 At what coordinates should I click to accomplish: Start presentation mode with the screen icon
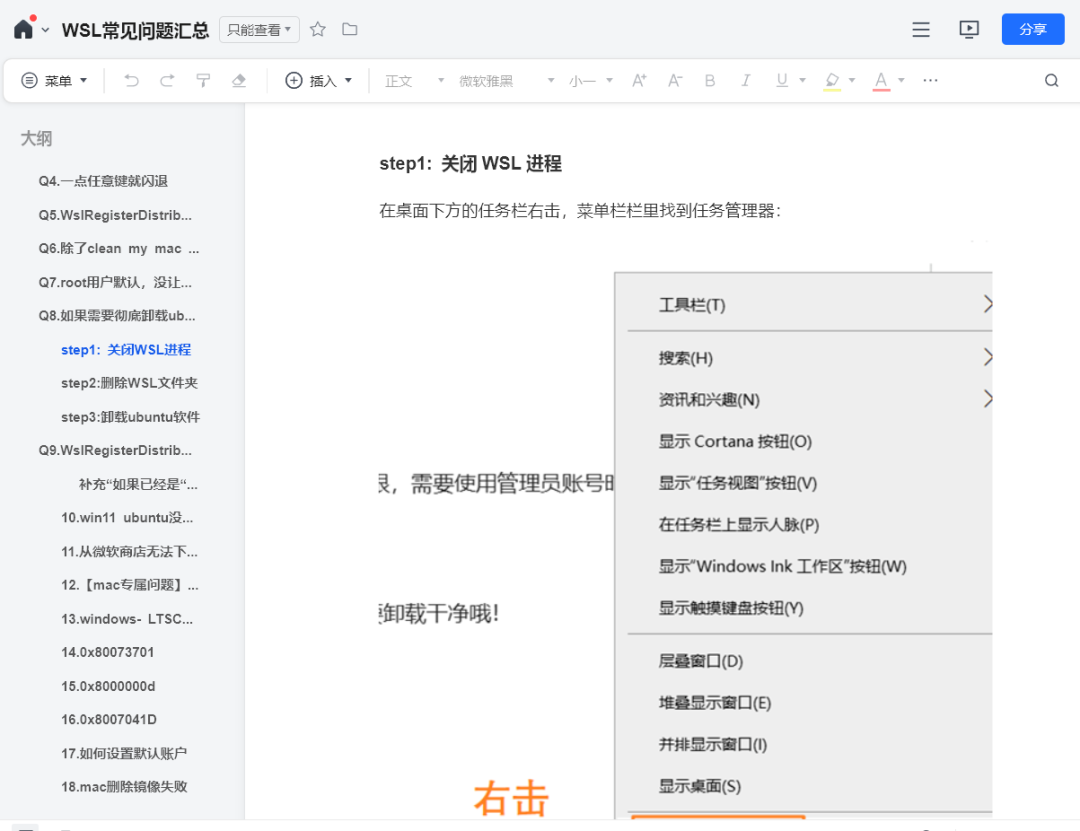(968, 29)
